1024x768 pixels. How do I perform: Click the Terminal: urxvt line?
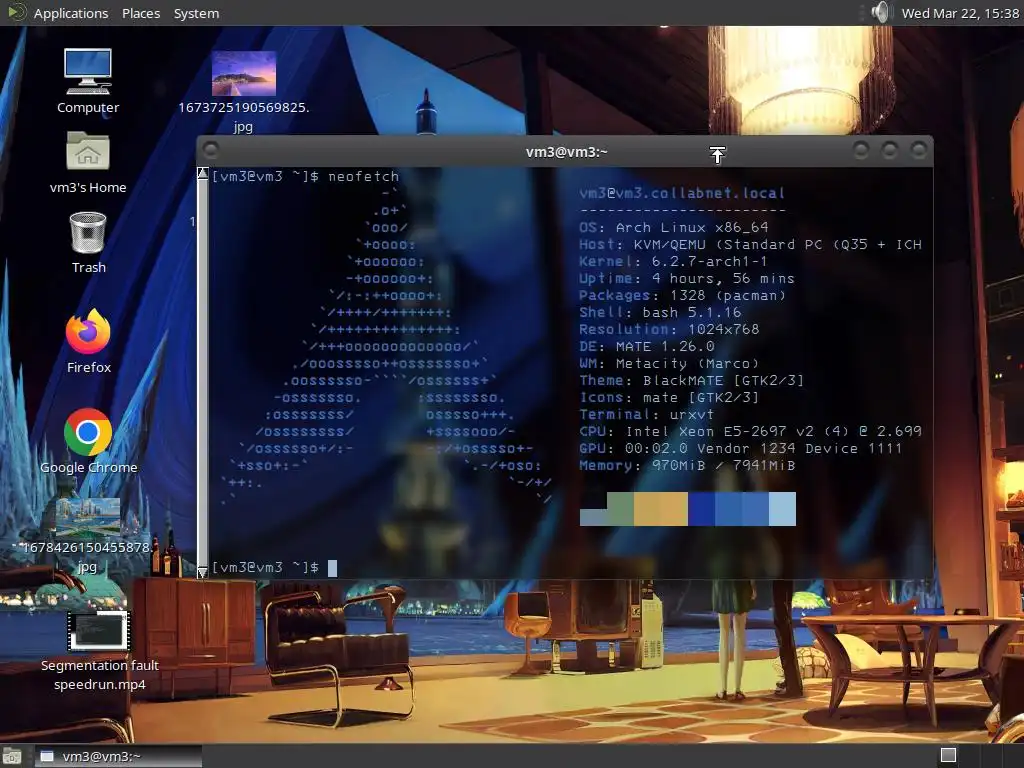(x=647, y=414)
